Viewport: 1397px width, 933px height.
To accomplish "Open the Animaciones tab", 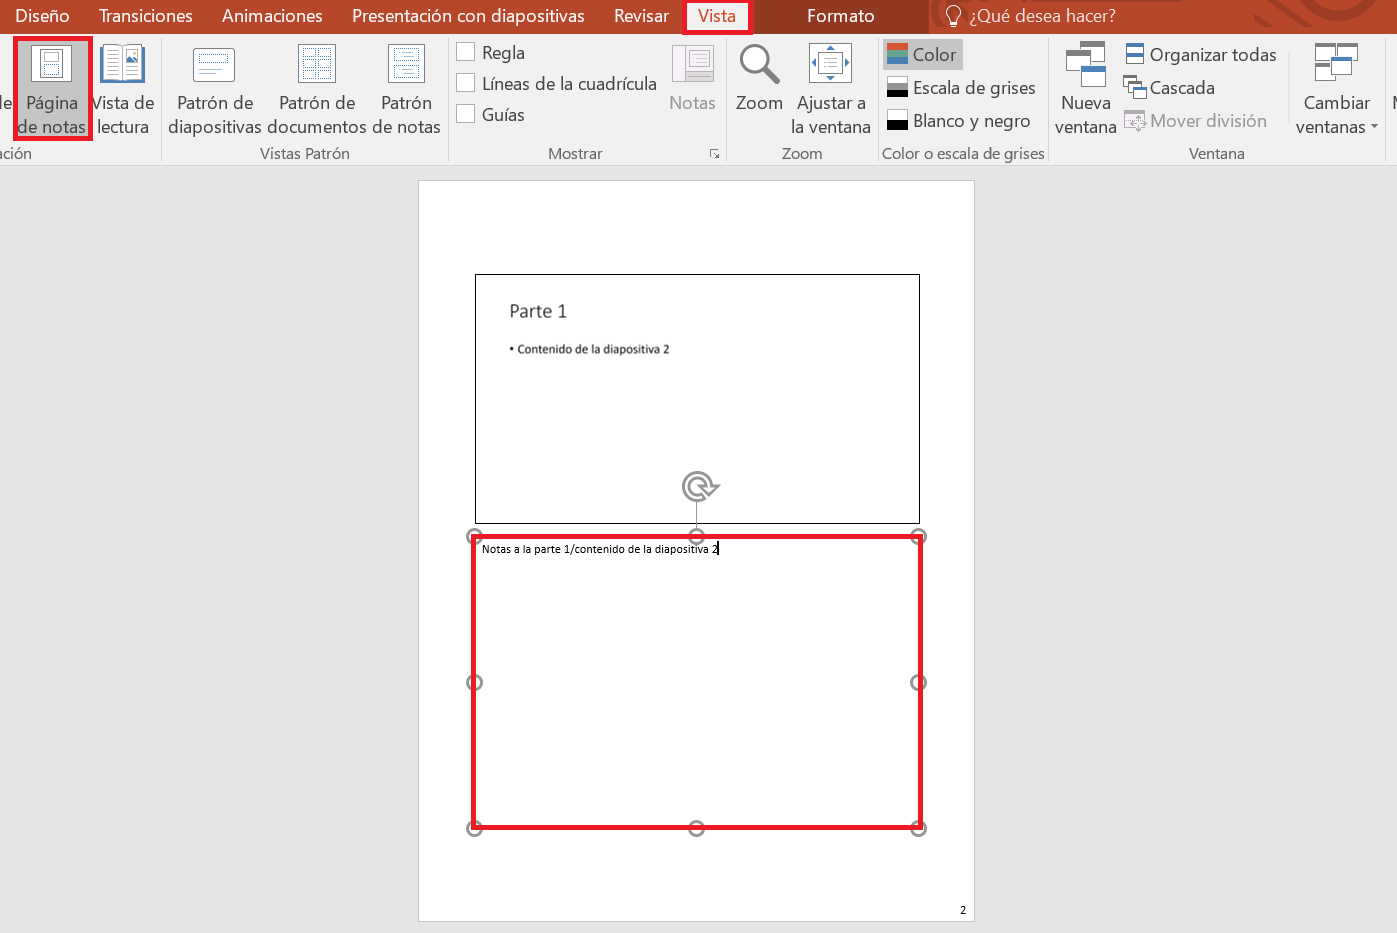I will 272,16.
